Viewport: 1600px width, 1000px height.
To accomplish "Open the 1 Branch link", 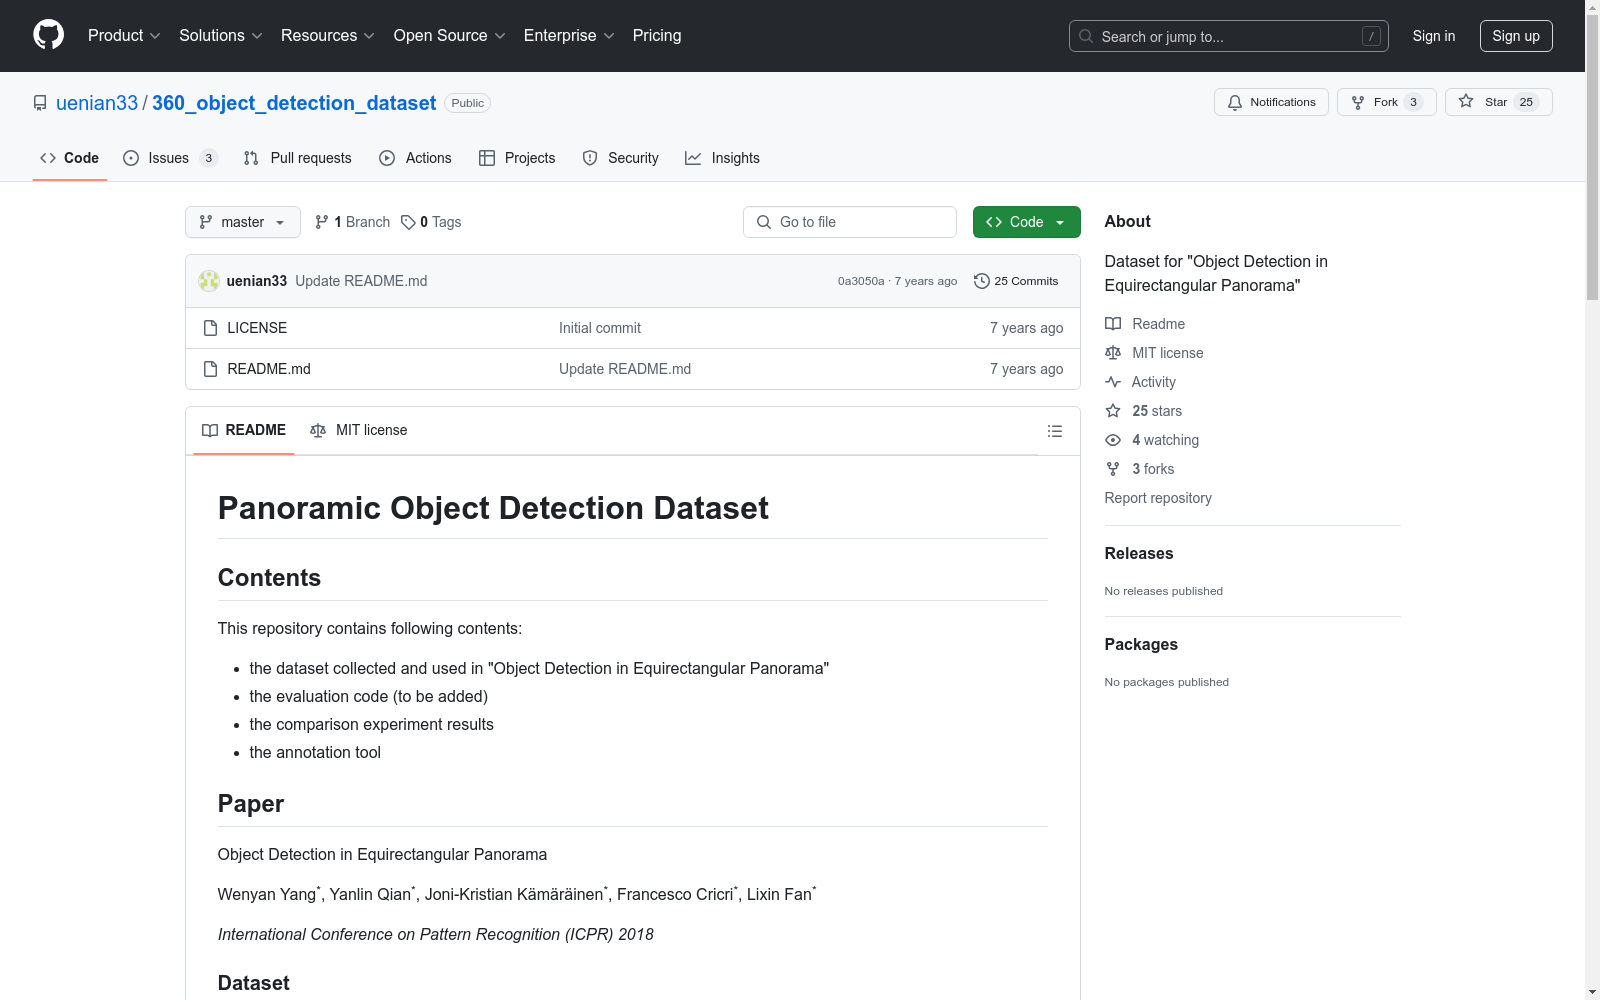I will pyautogui.click(x=352, y=222).
